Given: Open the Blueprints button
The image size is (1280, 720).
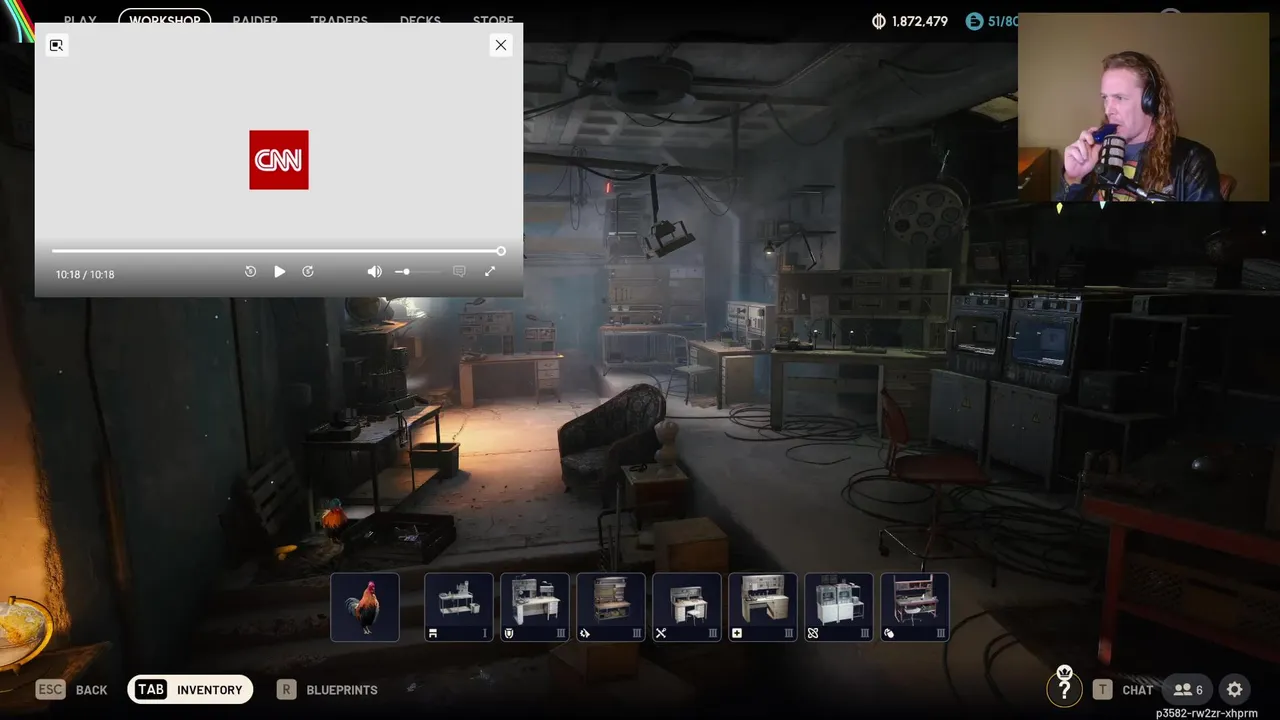Looking at the screenshot, I should (327, 689).
